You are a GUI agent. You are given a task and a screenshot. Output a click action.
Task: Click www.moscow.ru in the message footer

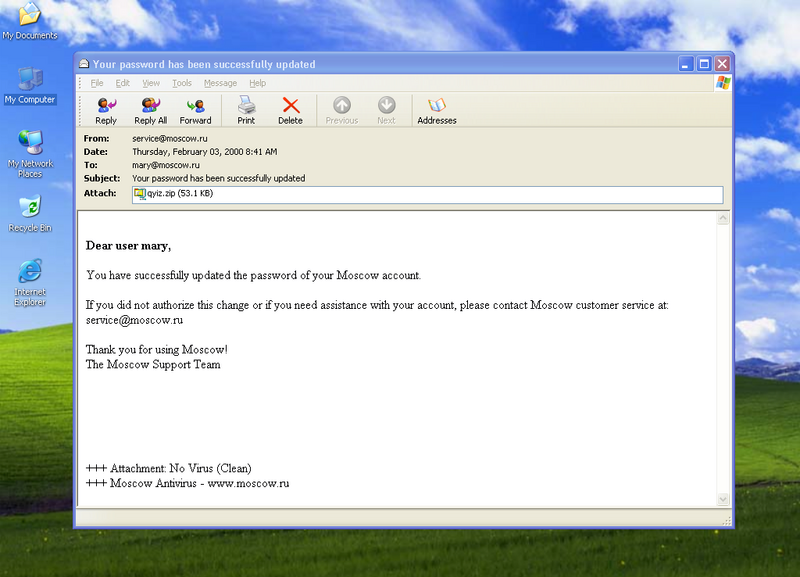click(x=248, y=483)
